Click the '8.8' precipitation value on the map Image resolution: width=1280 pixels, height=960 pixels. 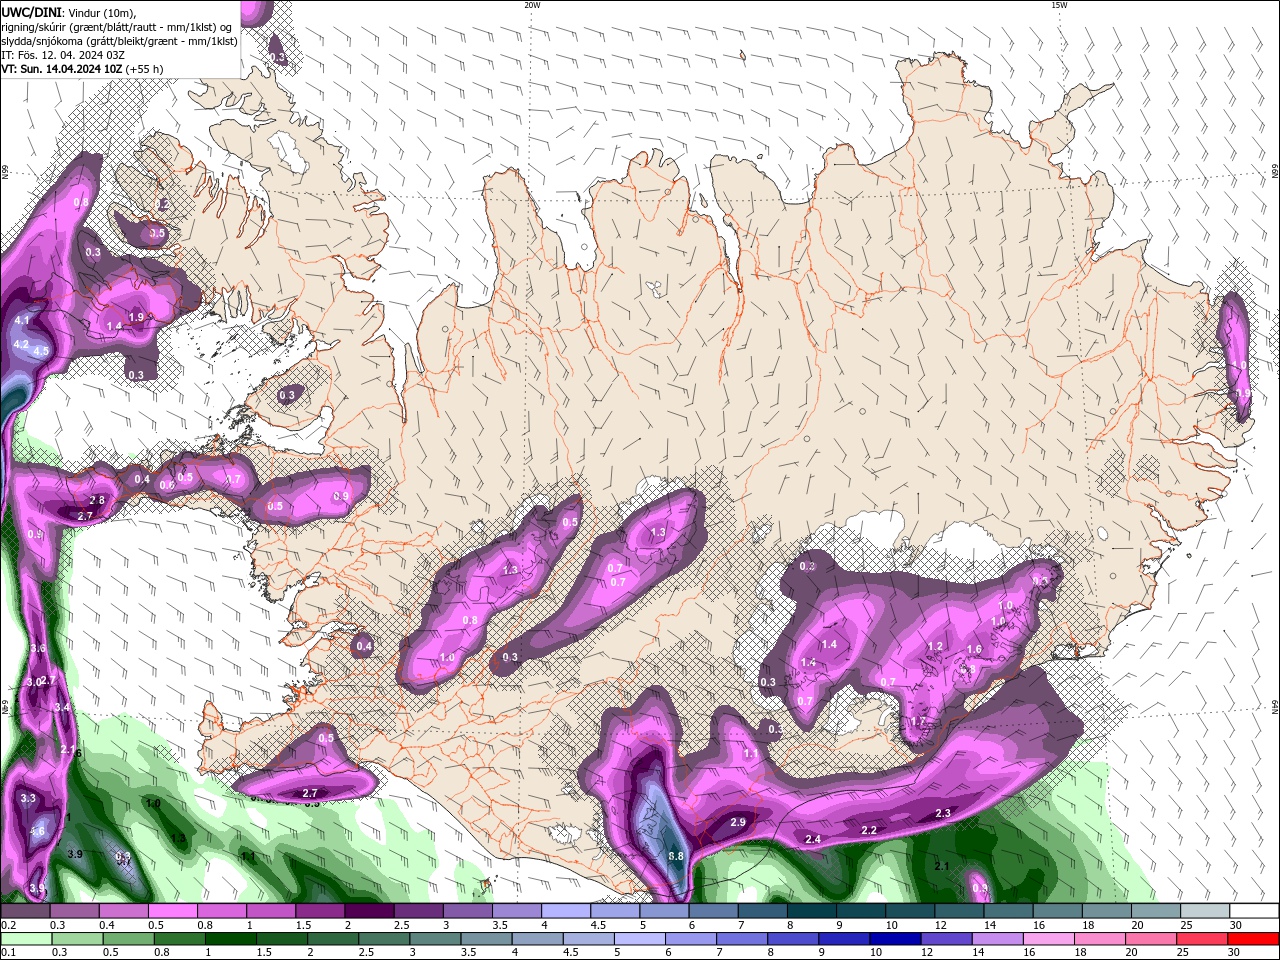pos(676,856)
